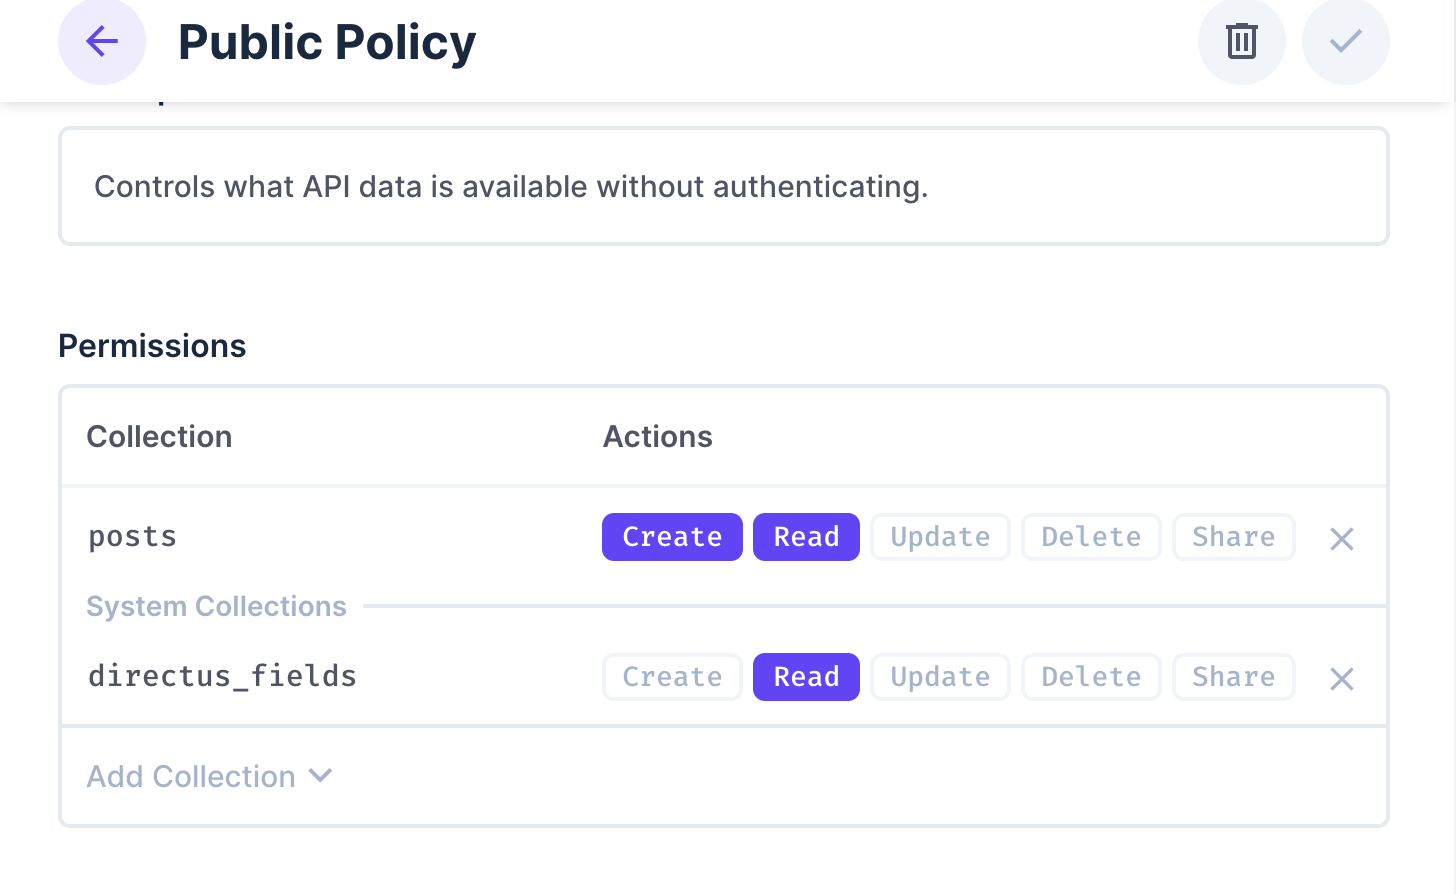Turn off Read permission for directus_fields
This screenshot has width=1456, height=894.
point(806,677)
